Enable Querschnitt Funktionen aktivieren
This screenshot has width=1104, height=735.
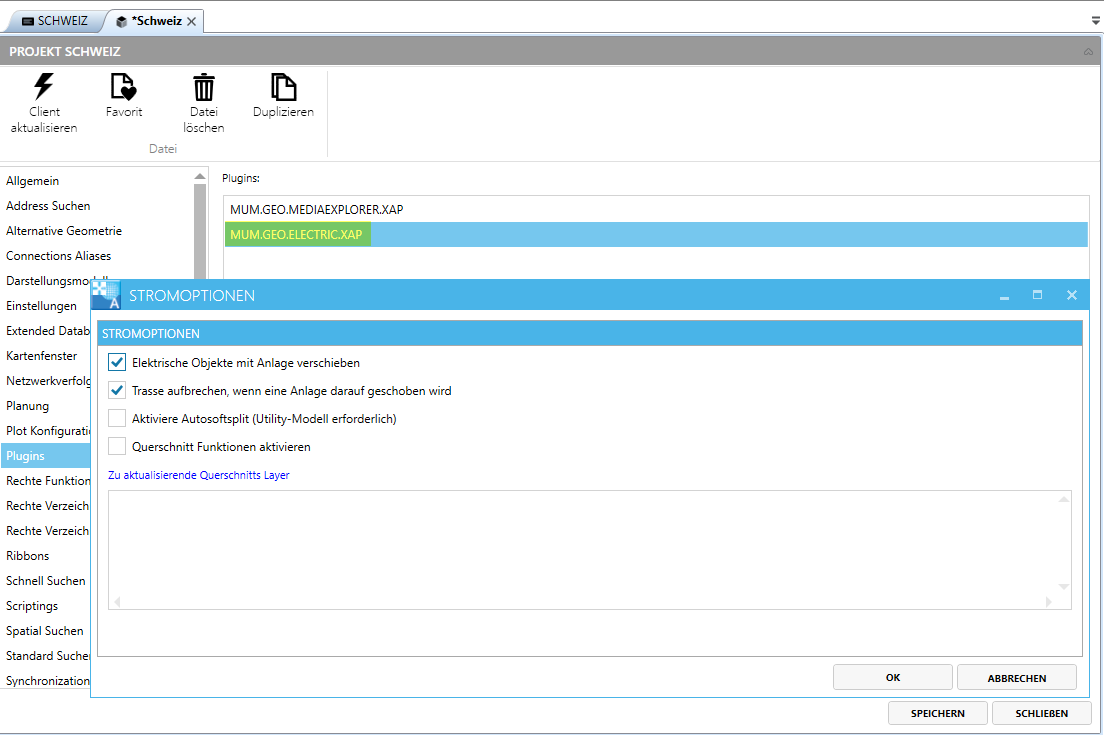(117, 446)
